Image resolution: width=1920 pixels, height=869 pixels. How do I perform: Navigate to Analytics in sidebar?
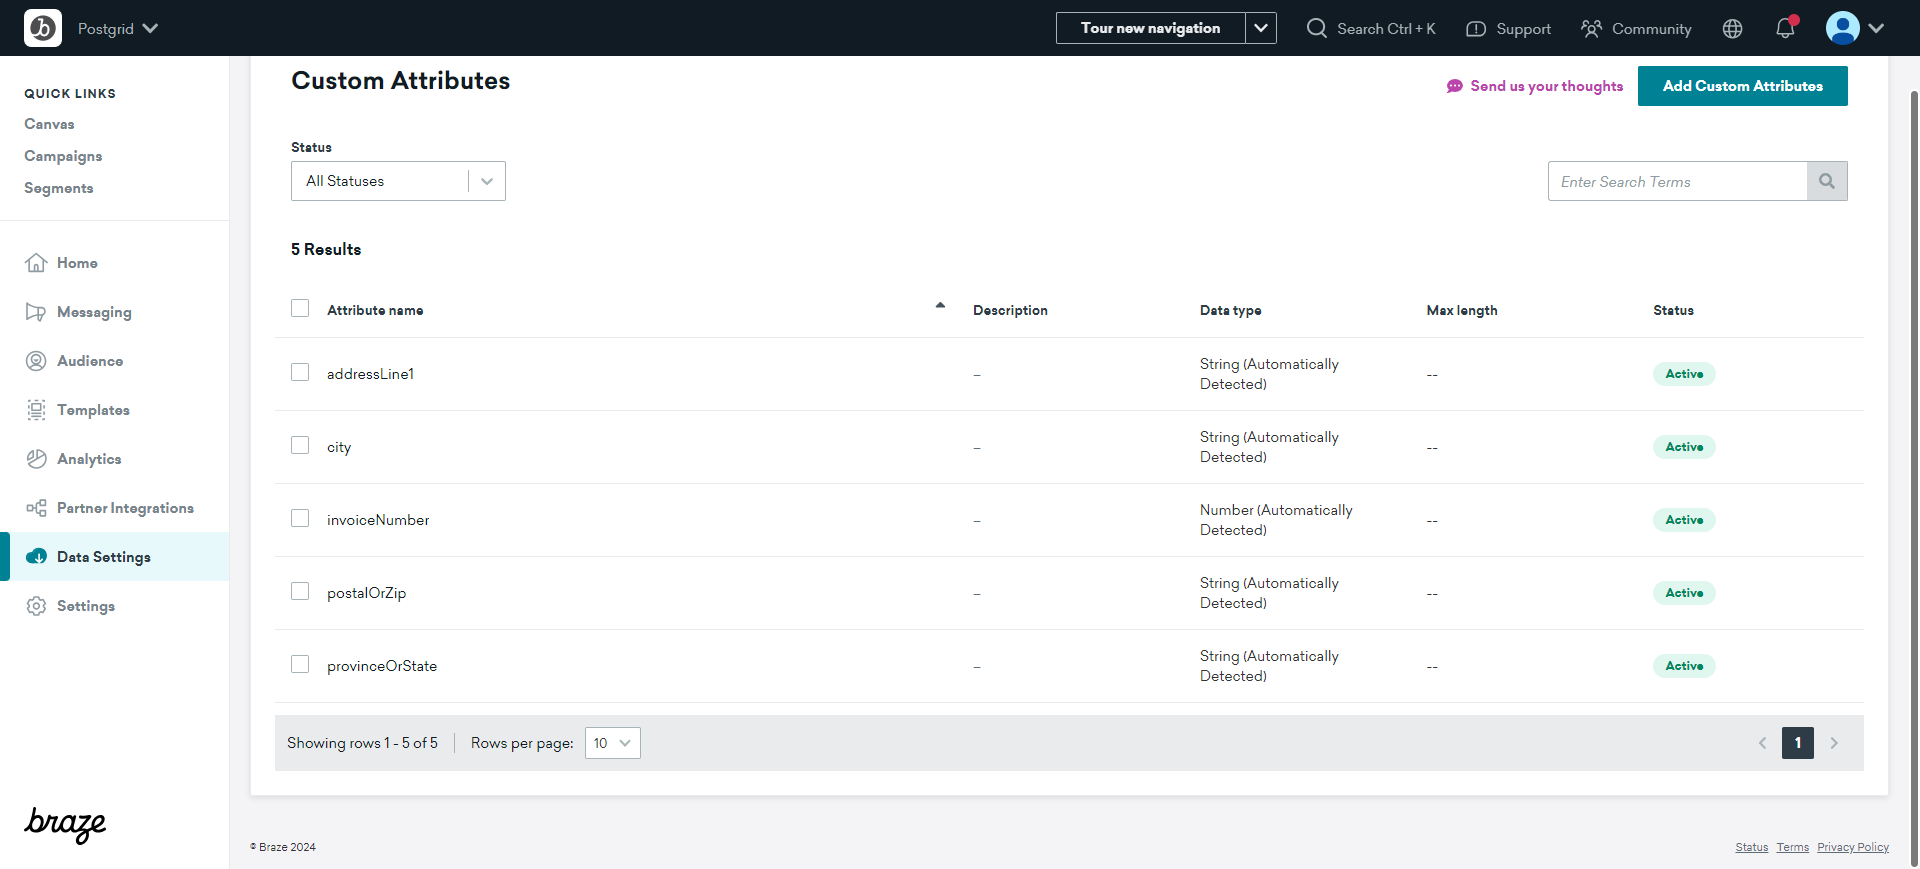89,459
